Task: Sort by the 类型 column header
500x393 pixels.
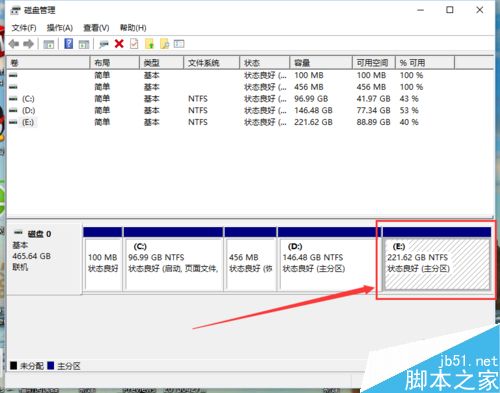Action: tap(162, 63)
